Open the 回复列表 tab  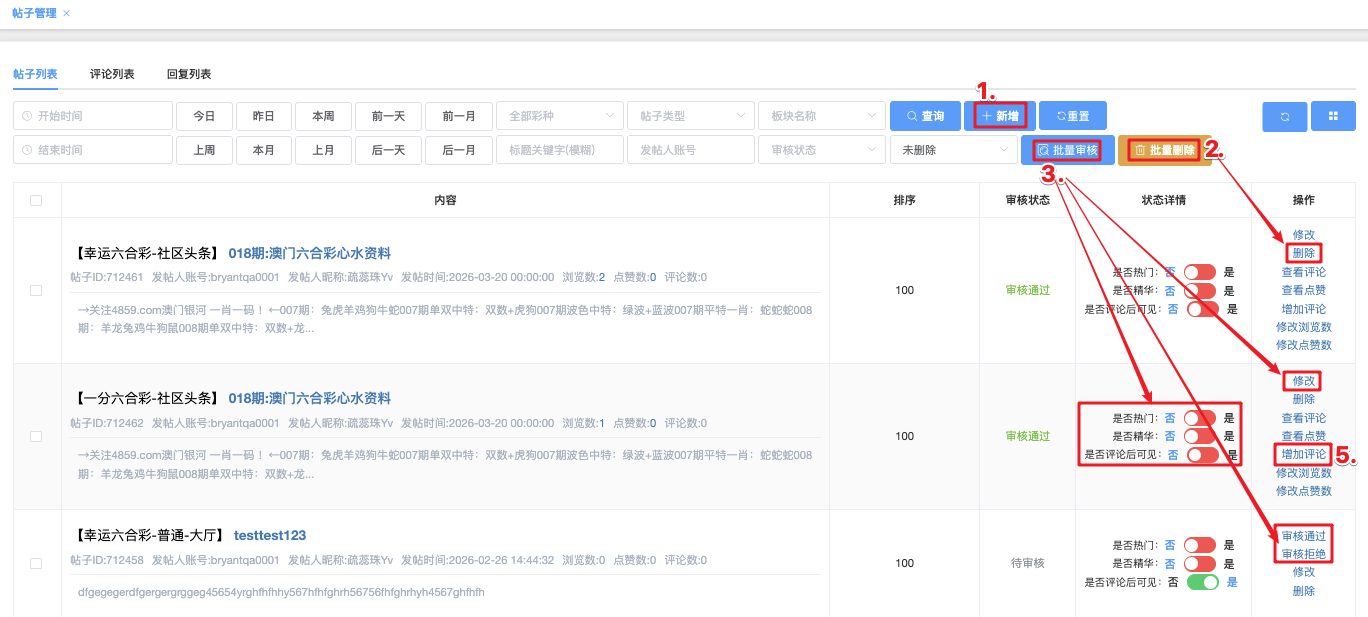[x=189, y=74]
